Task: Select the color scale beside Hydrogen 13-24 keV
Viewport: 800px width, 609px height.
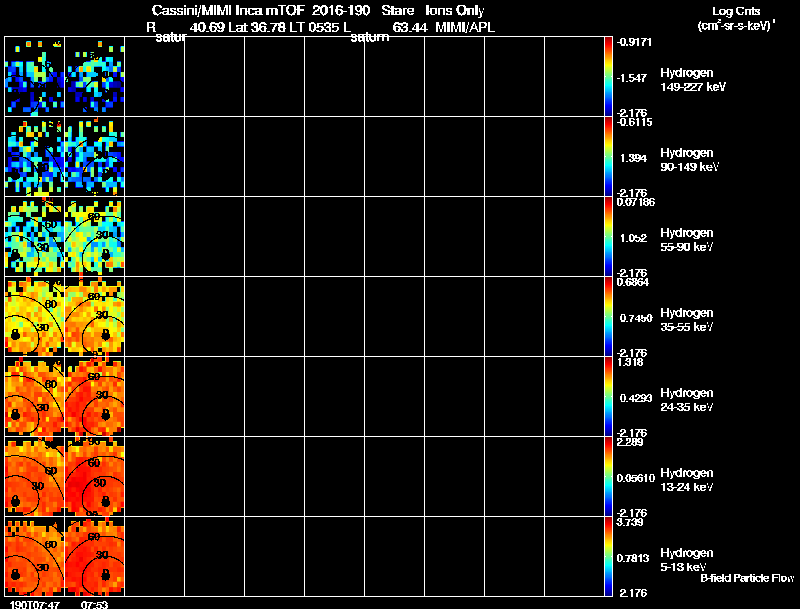Action: [608, 477]
